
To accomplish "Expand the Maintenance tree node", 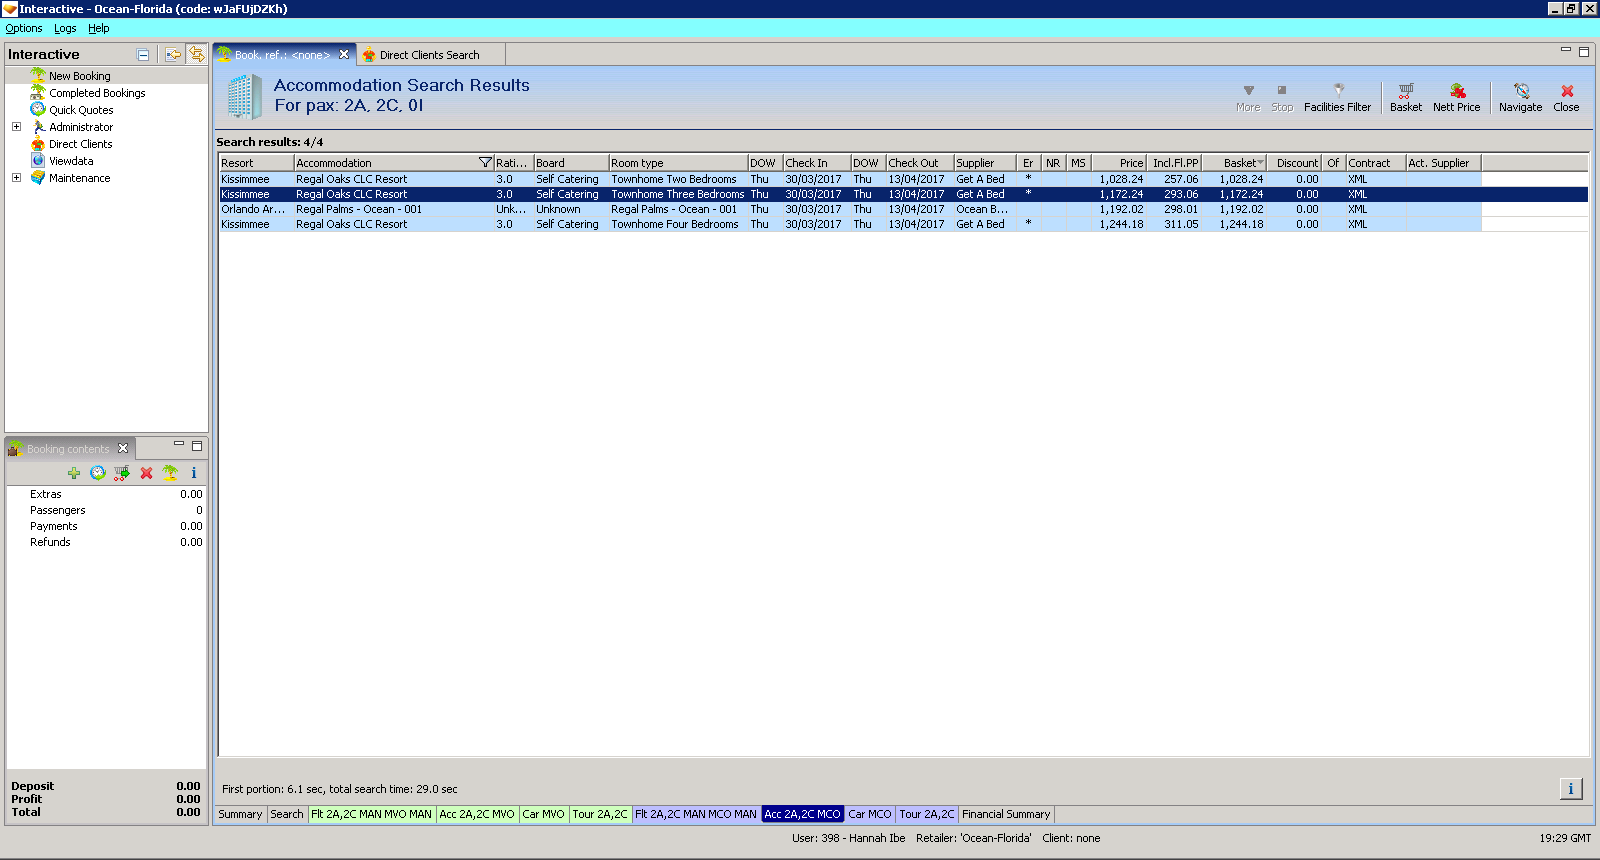I will click(16, 178).
